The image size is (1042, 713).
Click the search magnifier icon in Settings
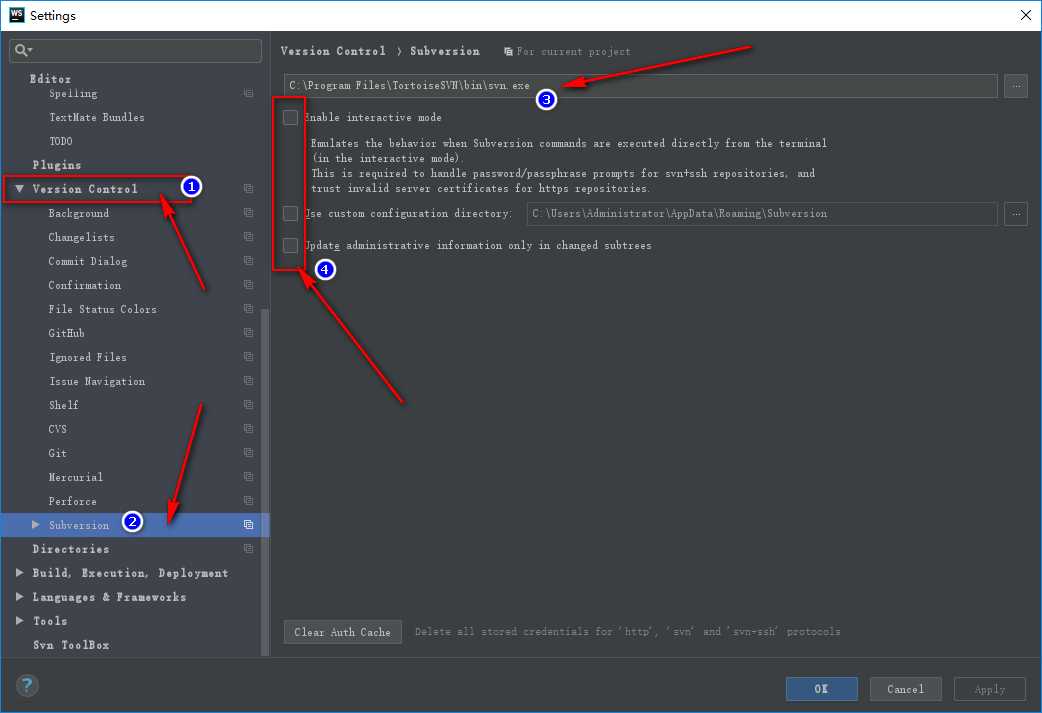coord(21,50)
